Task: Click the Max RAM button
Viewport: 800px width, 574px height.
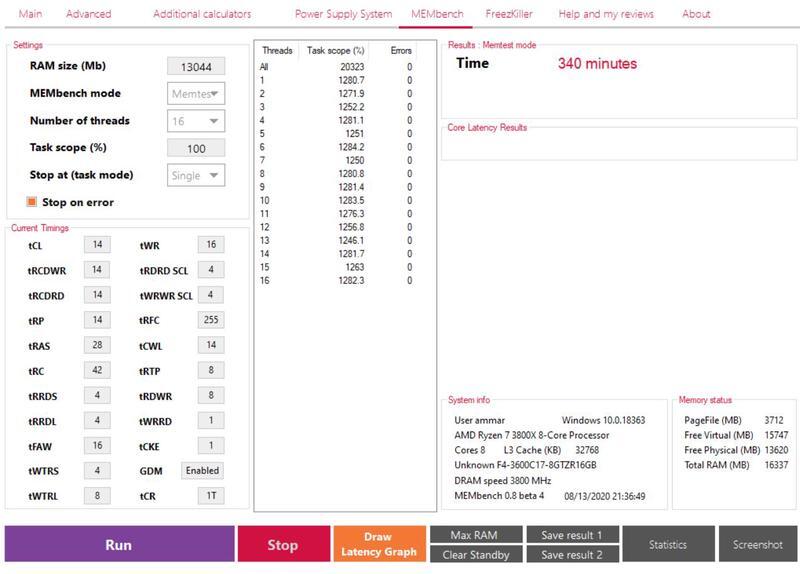Action: [475, 535]
